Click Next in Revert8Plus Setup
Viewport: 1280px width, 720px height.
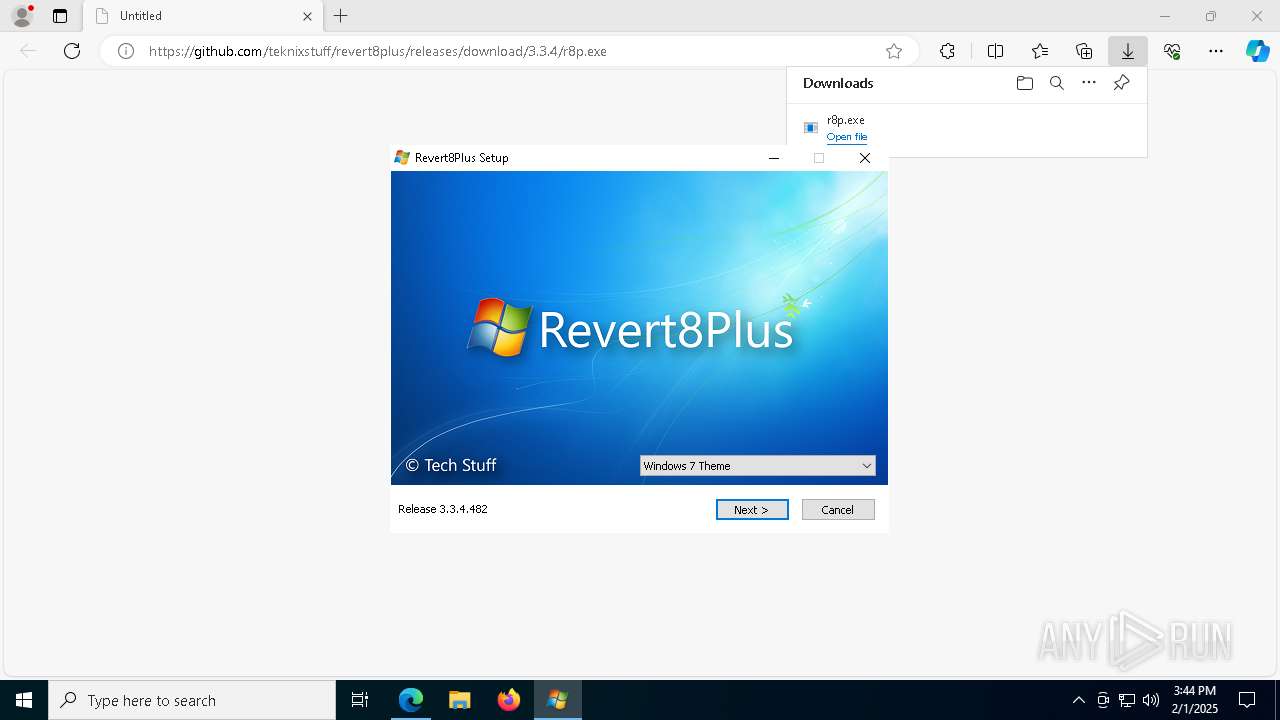[x=752, y=510]
